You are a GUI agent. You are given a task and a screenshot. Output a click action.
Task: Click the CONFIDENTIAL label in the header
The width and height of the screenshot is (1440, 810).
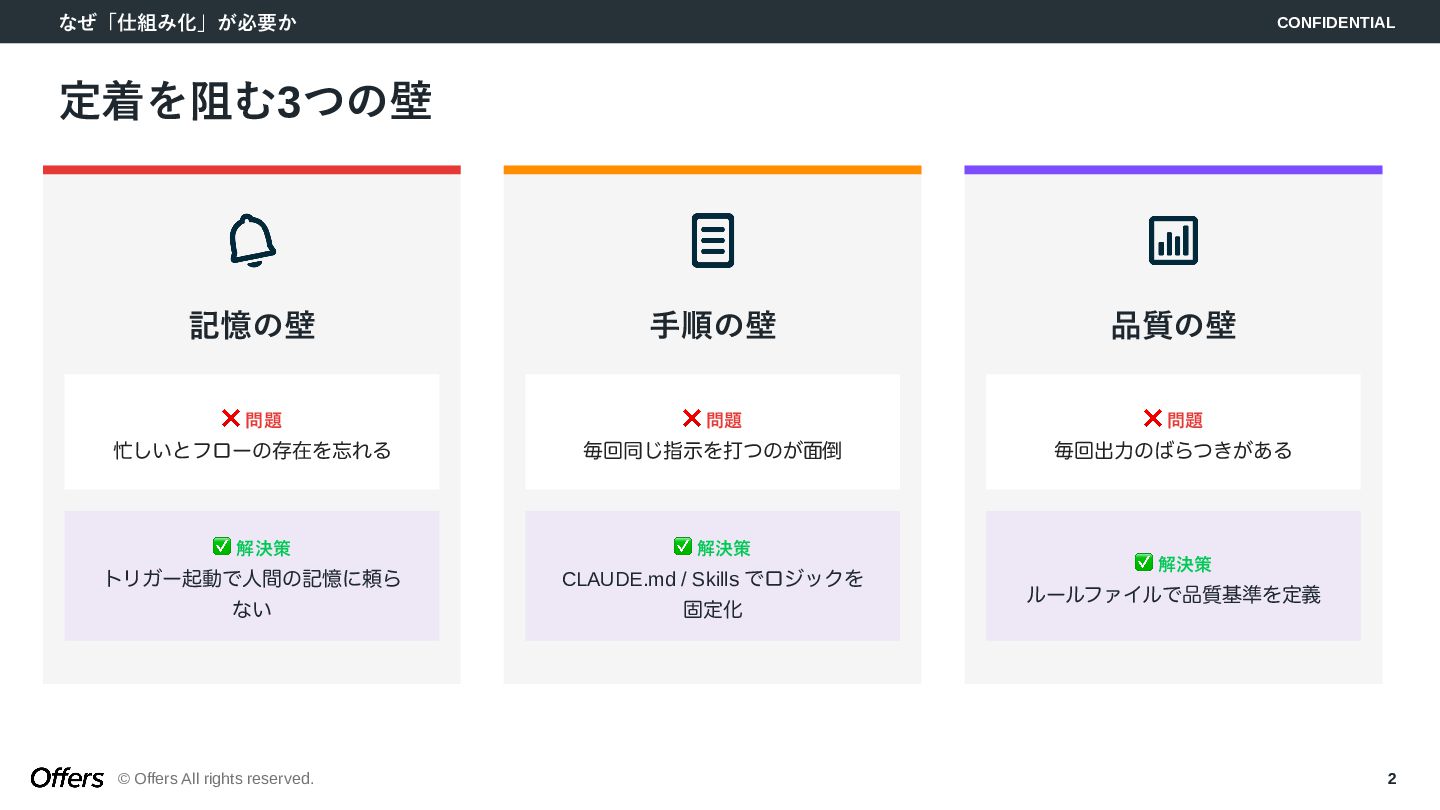click(1335, 22)
